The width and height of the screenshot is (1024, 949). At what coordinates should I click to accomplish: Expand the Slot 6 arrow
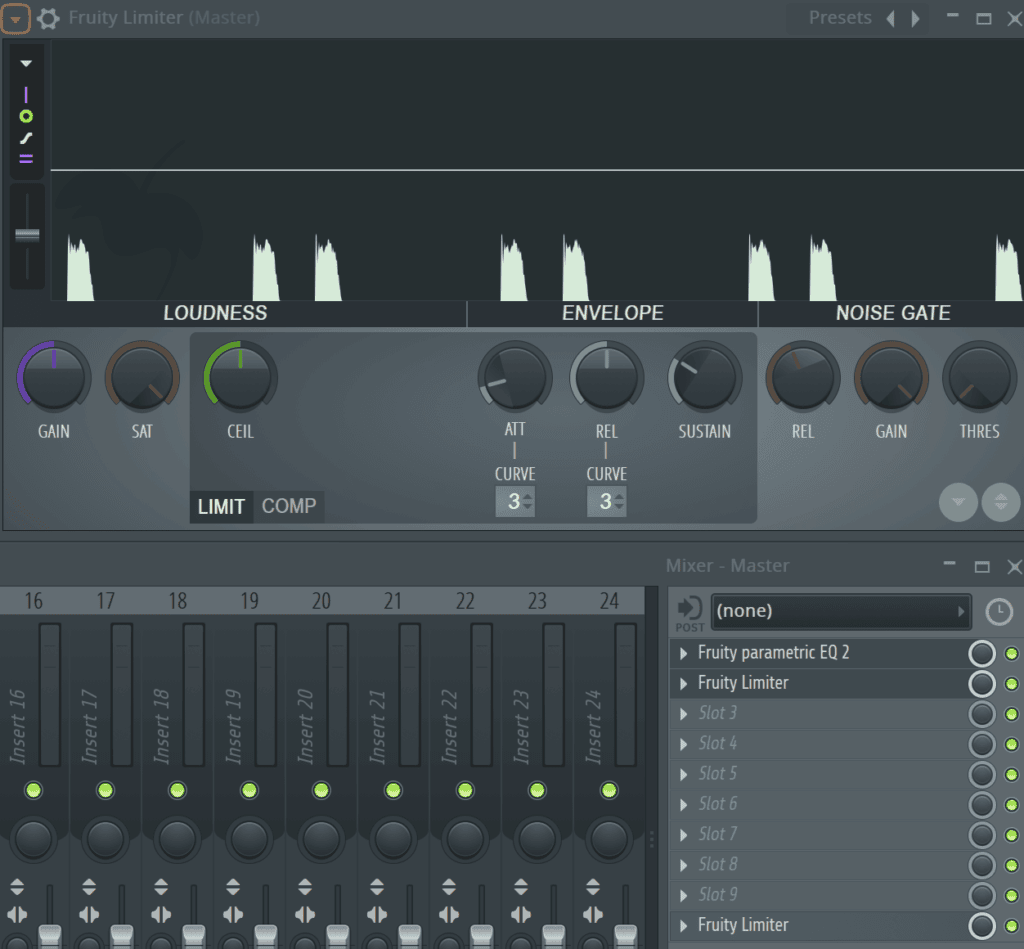point(684,805)
